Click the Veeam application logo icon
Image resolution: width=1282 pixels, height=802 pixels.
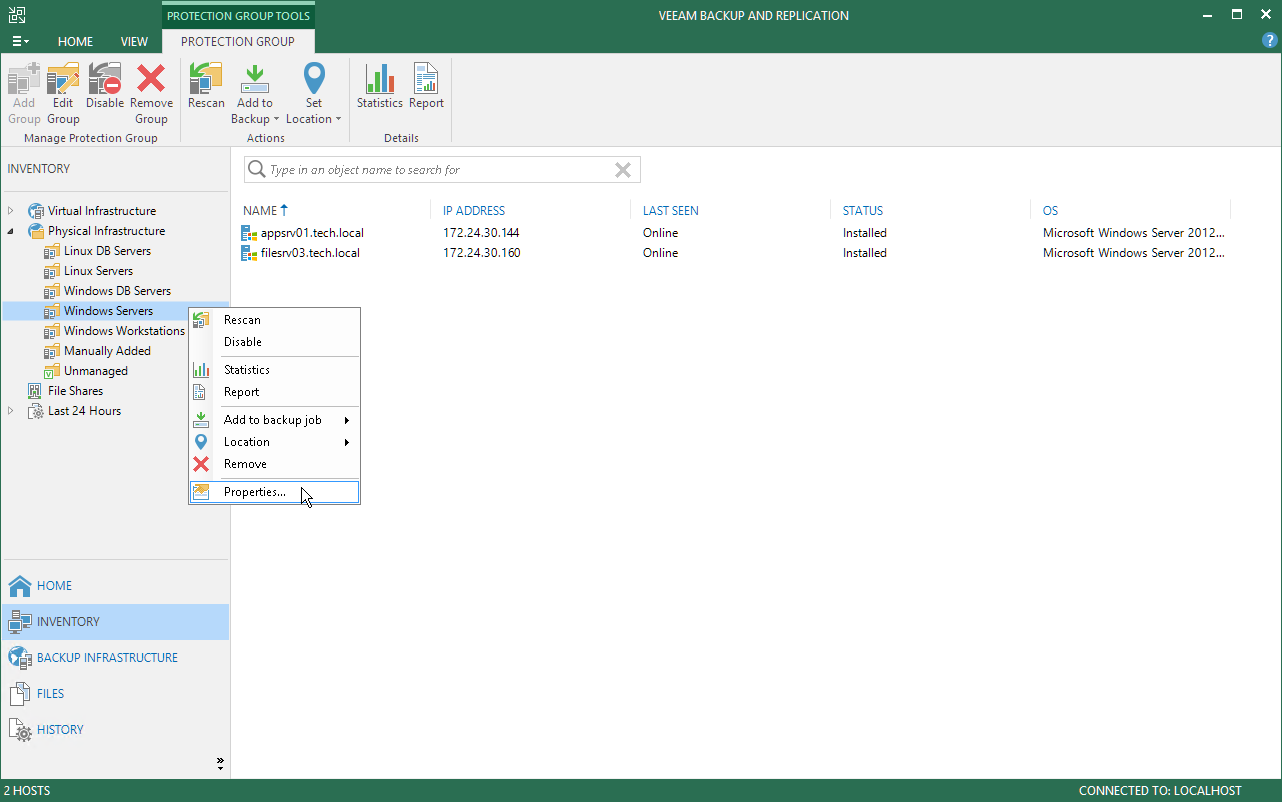[x=18, y=15]
